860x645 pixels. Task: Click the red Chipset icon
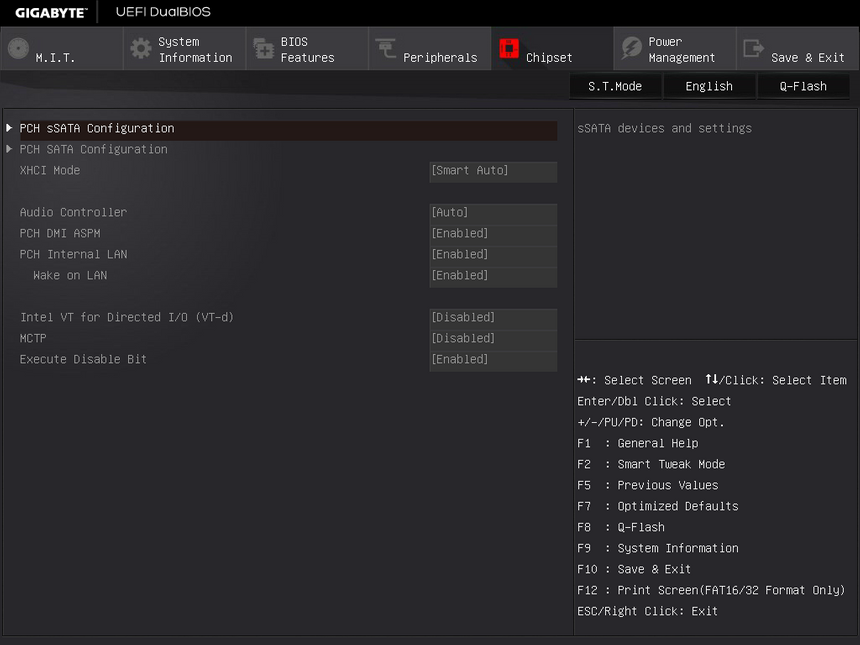[509, 49]
